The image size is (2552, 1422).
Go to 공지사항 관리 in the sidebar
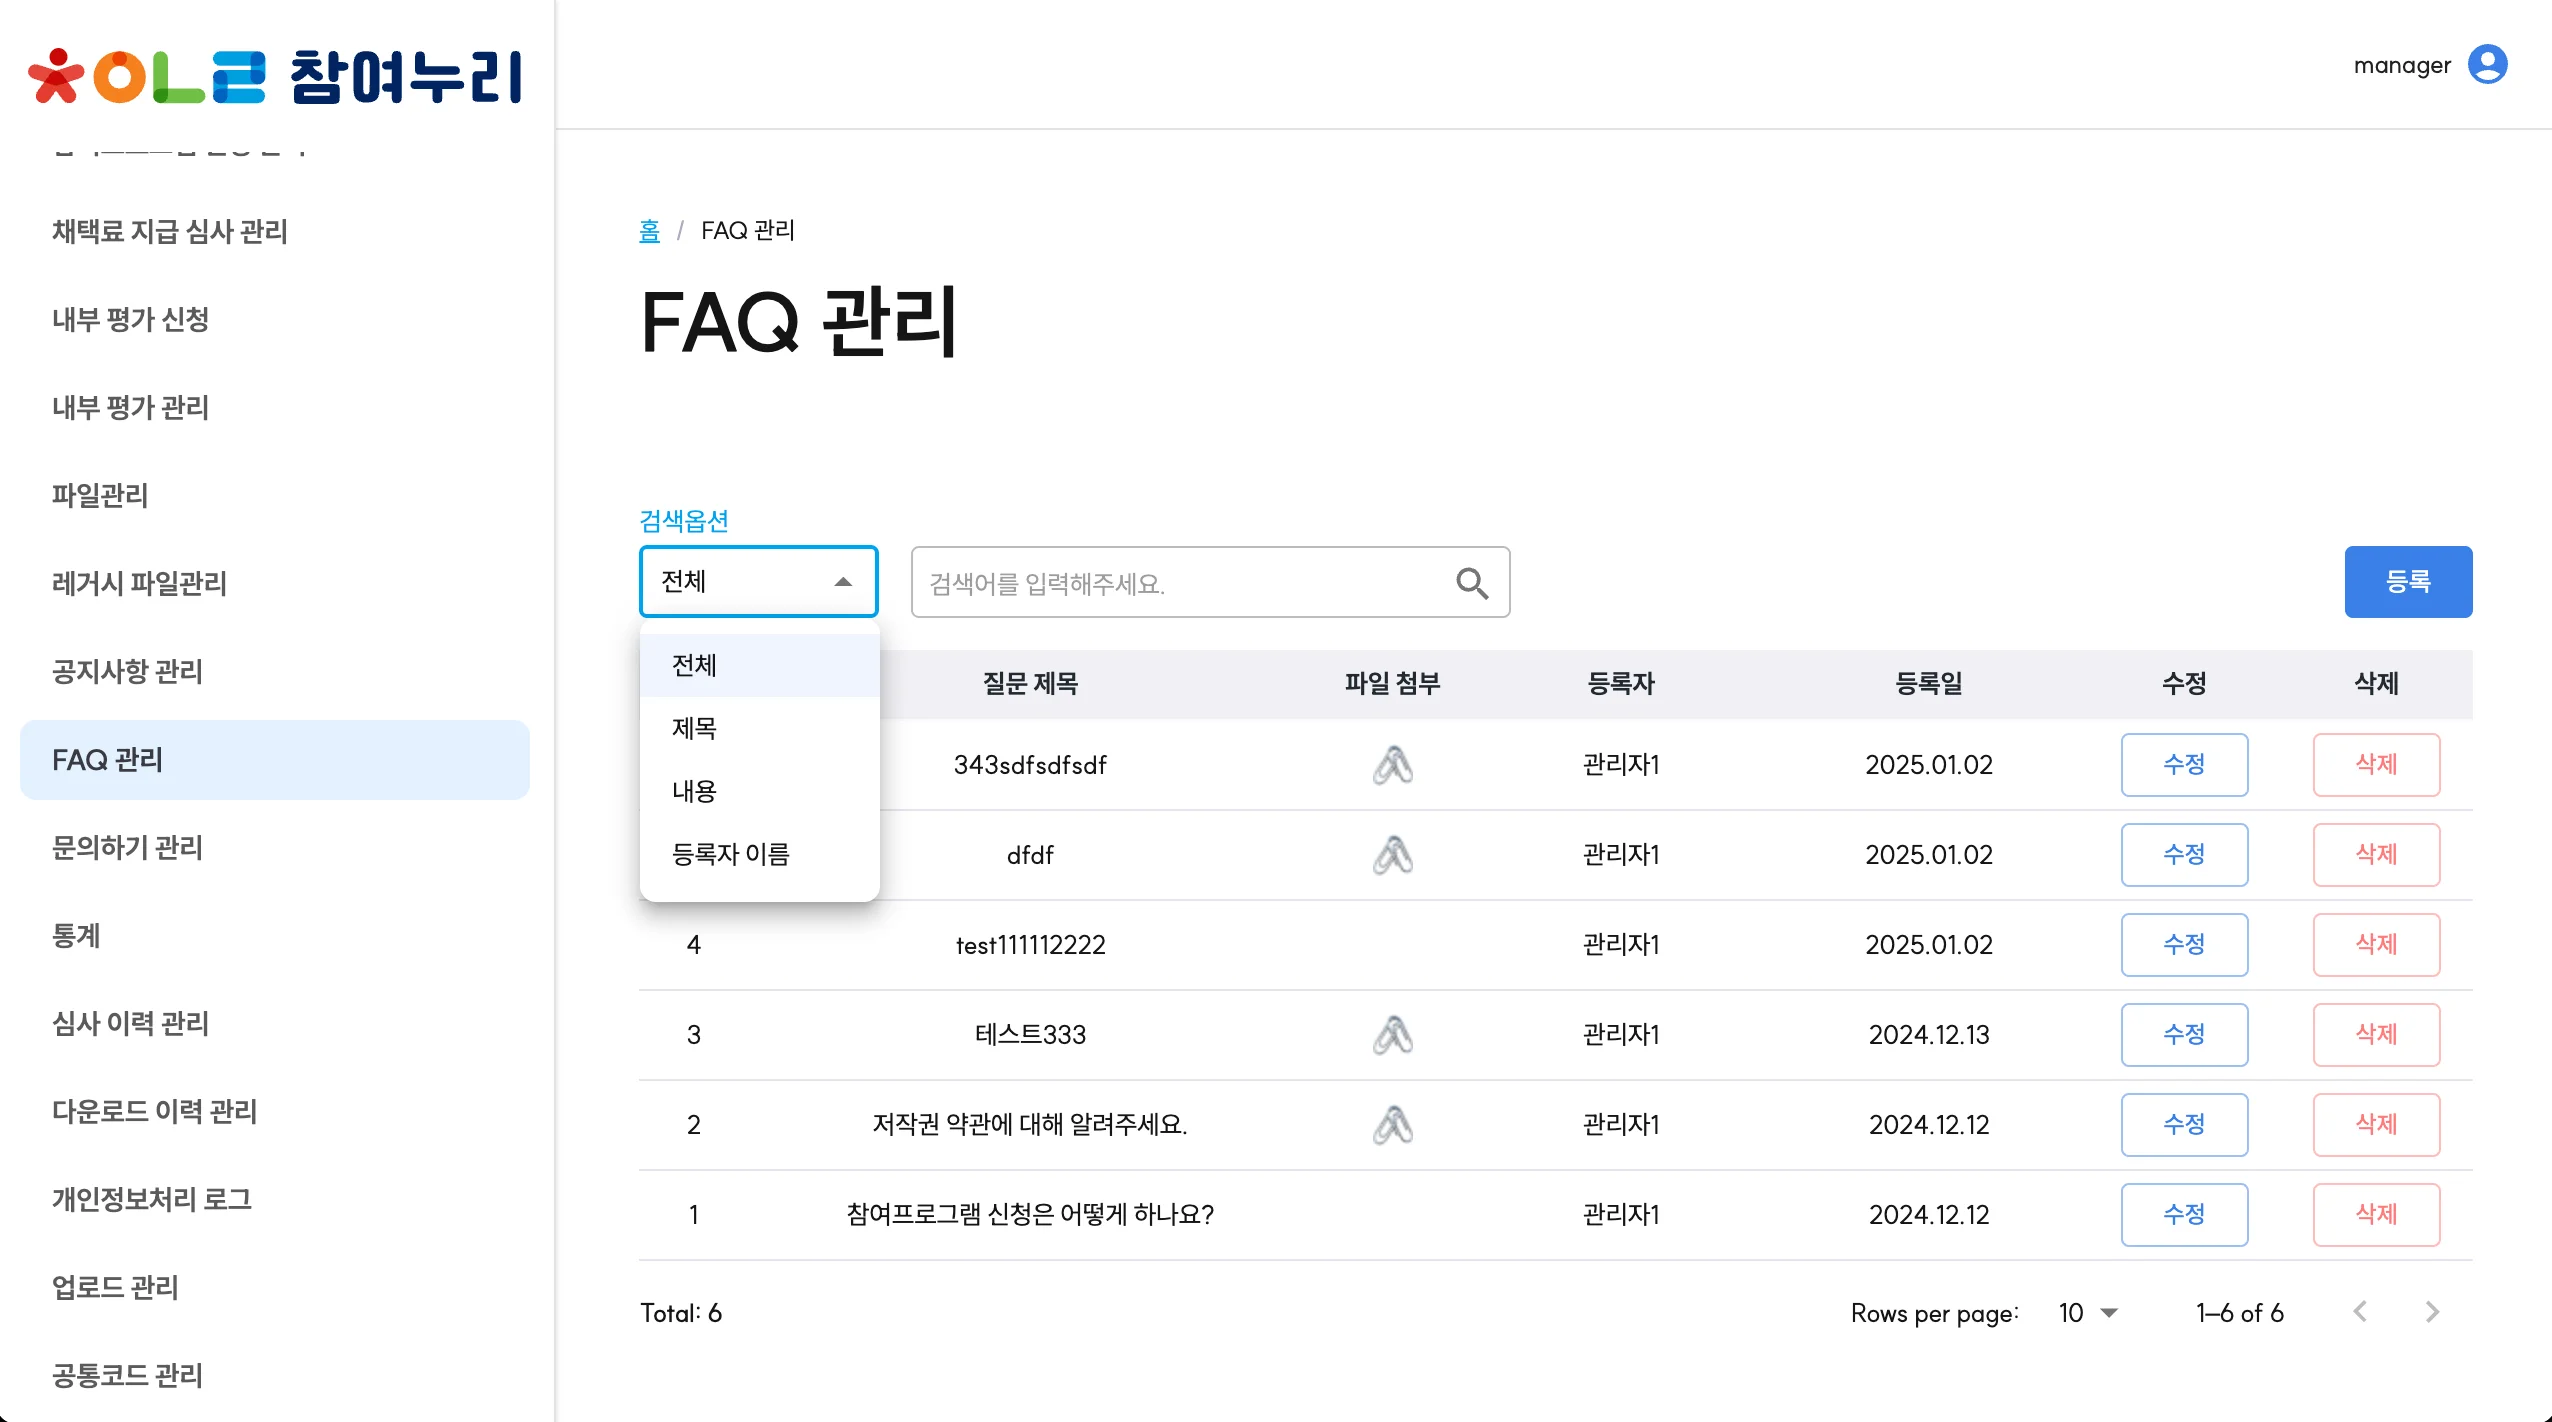pyautogui.click(x=128, y=672)
